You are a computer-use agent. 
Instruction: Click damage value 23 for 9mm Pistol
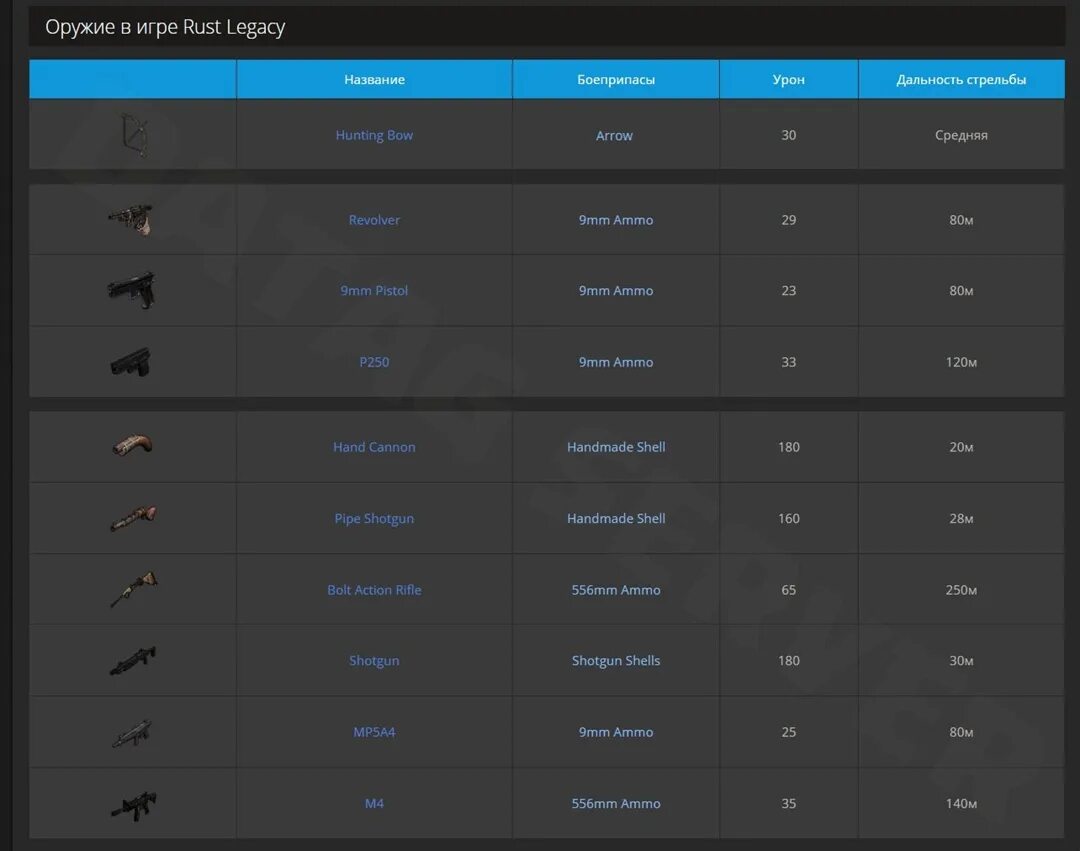789,291
